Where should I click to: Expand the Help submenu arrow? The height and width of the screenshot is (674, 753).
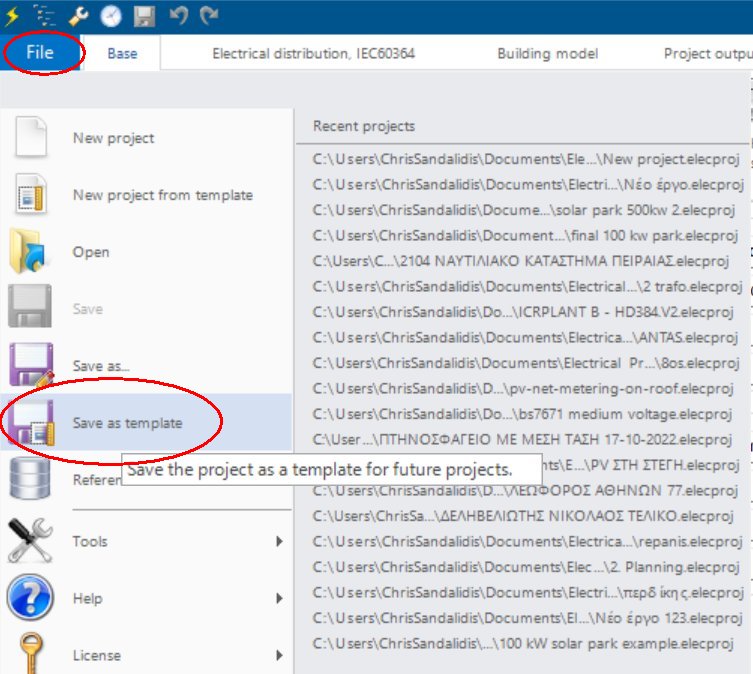coord(279,598)
